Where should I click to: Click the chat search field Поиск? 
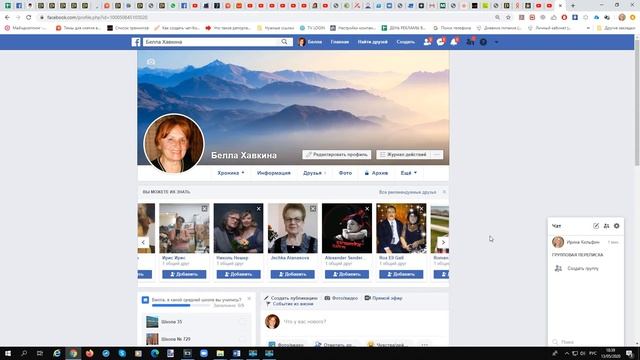pyautogui.click(x=586, y=342)
